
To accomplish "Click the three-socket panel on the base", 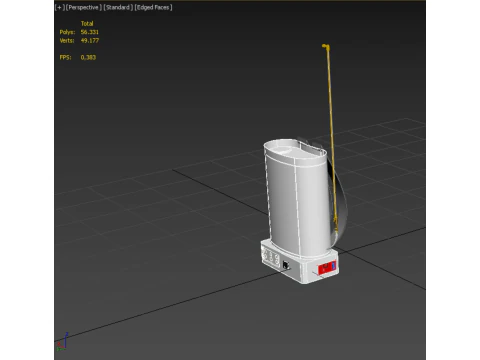I will point(271,257).
